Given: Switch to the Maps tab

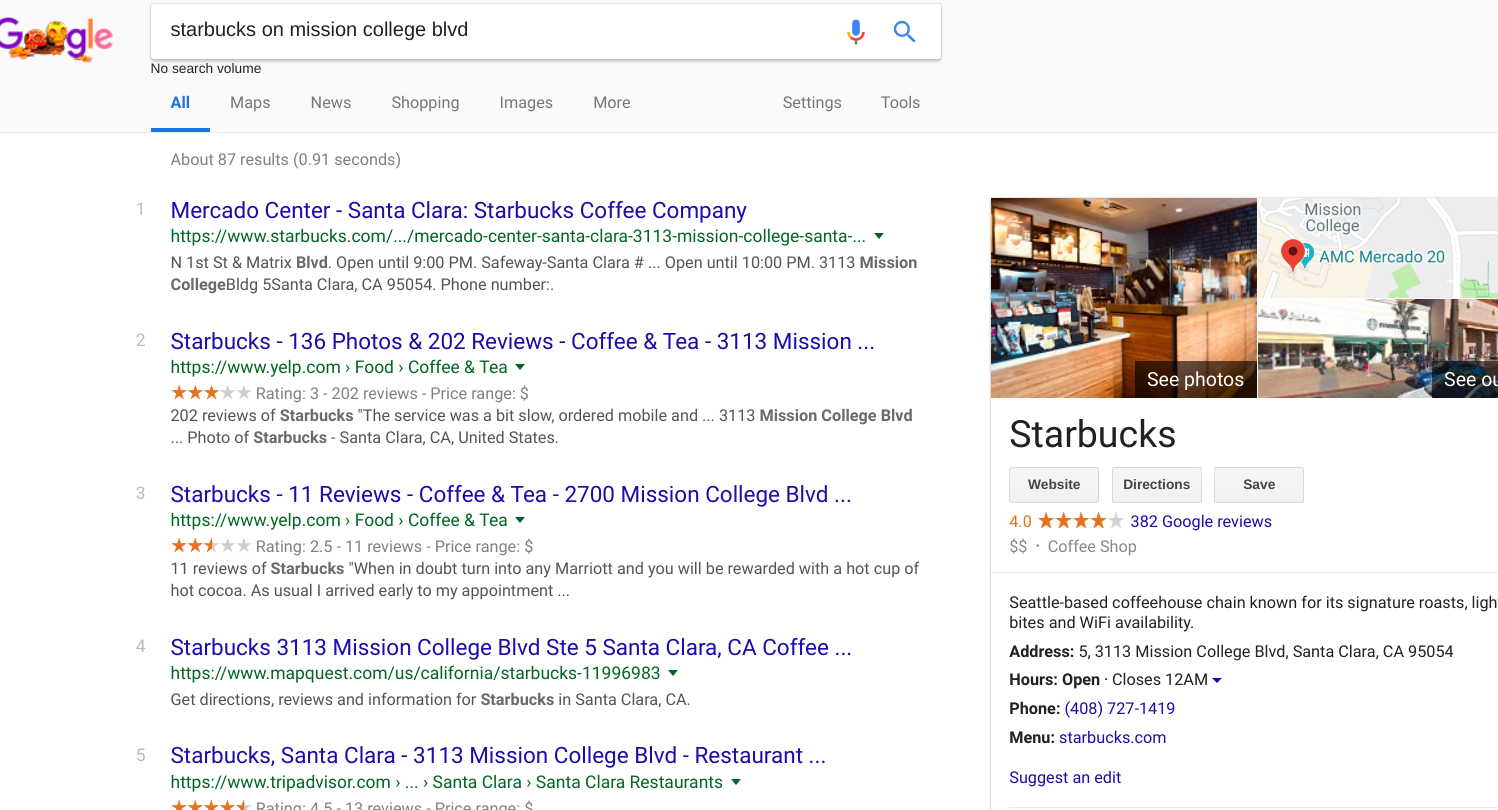Looking at the screenshot, I should pos(250,102).
